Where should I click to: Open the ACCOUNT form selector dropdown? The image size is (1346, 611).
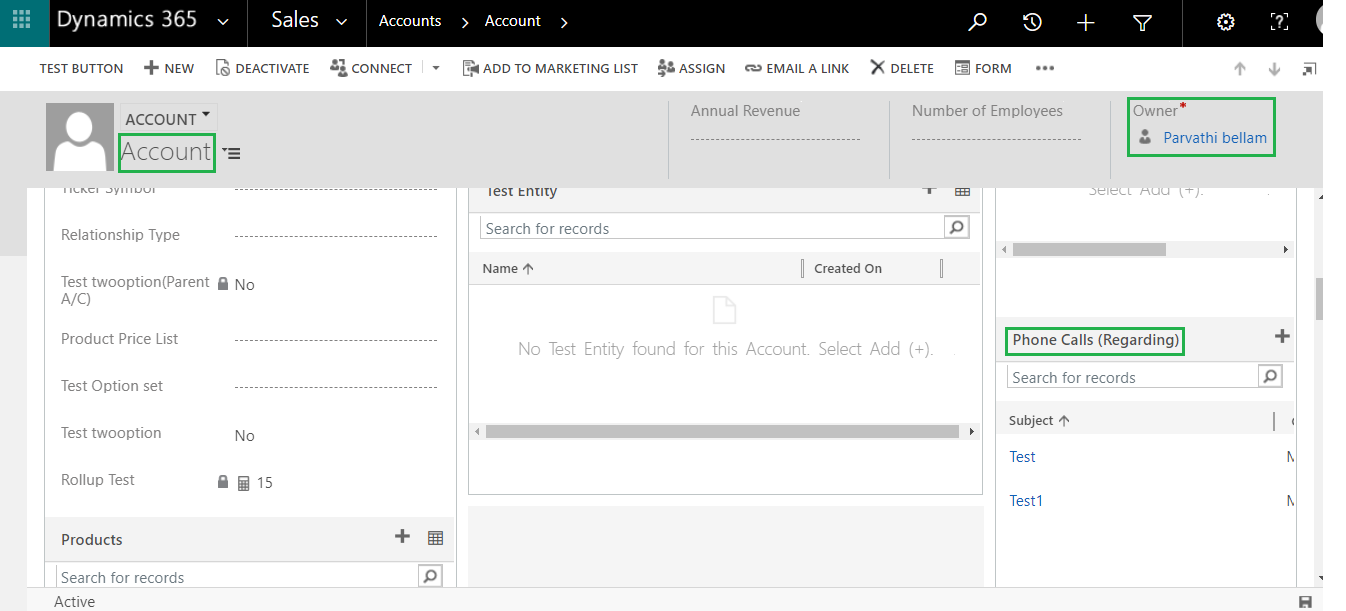click(168, 118)
